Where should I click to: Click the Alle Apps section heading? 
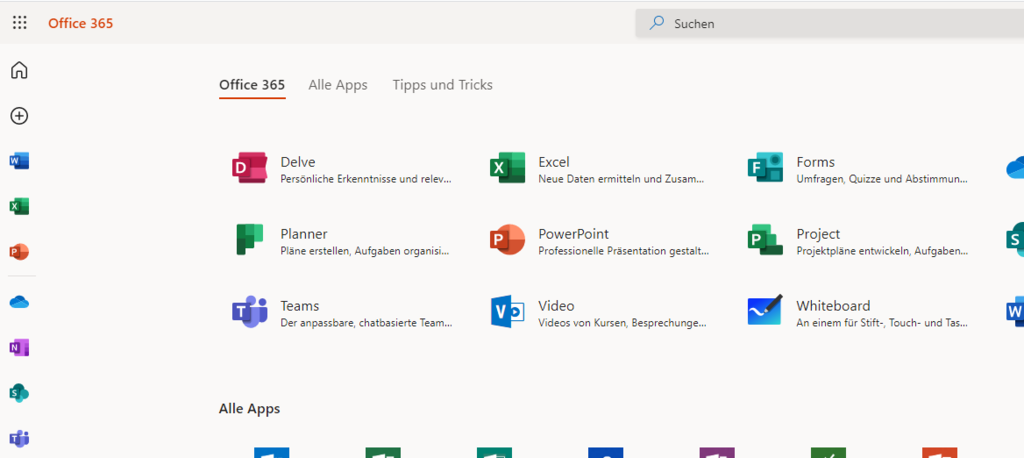[249, 409]
